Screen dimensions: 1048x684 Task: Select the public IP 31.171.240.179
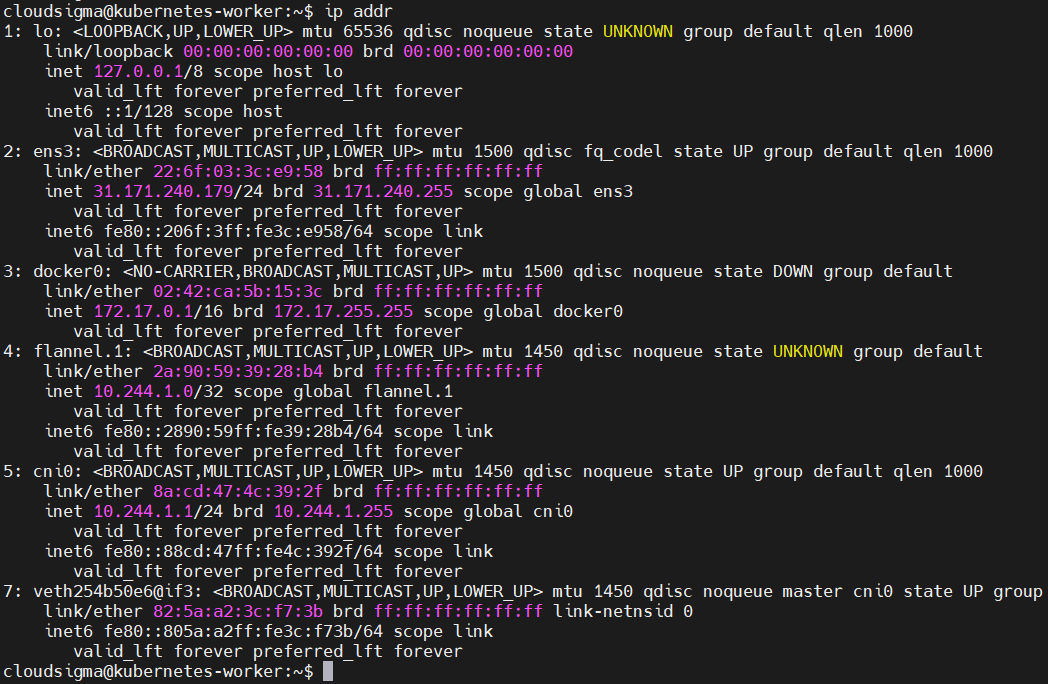click(x=164, y=191)
